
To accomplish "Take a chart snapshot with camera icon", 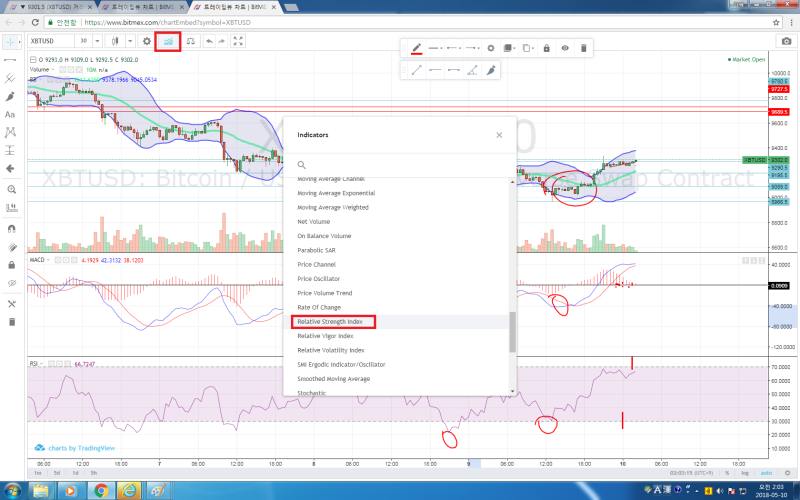I will 786,41.
